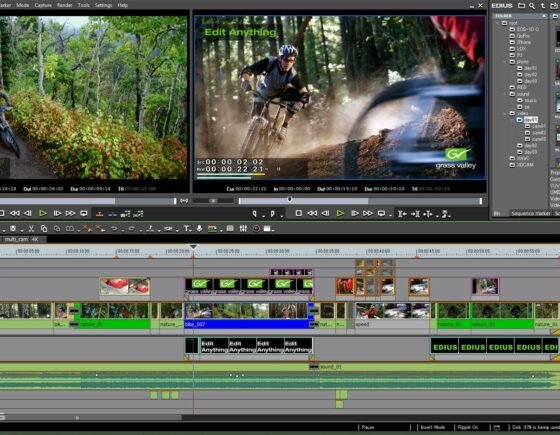Play the source player clip
Image resolution: width=560 pixels, height=435 pixels.
pos(43,213)
